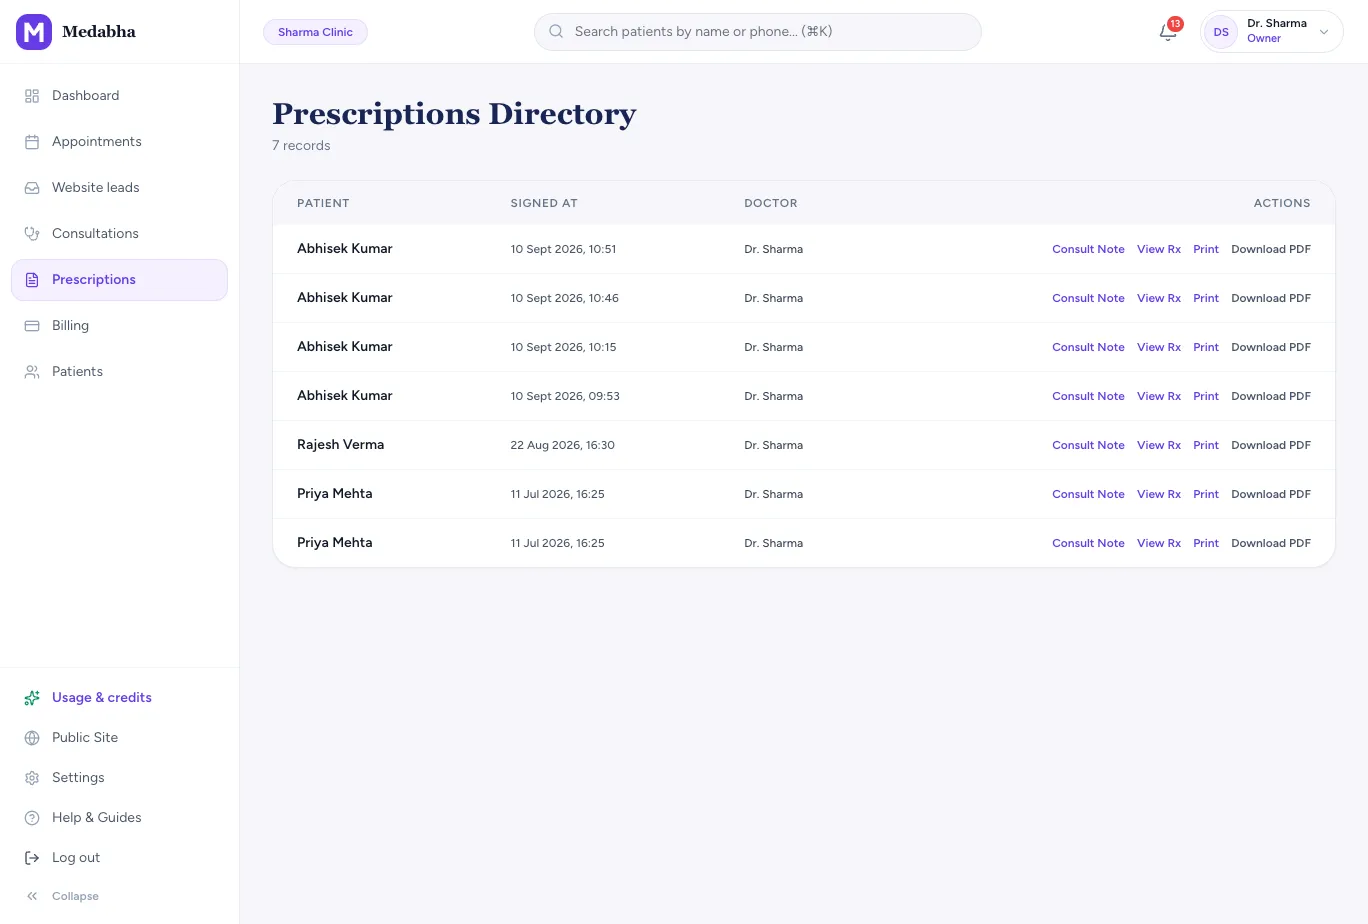Print the 10 Sept 10:51 prescription
Viewport: 1368px width, 924px height.
(1206, 249)
